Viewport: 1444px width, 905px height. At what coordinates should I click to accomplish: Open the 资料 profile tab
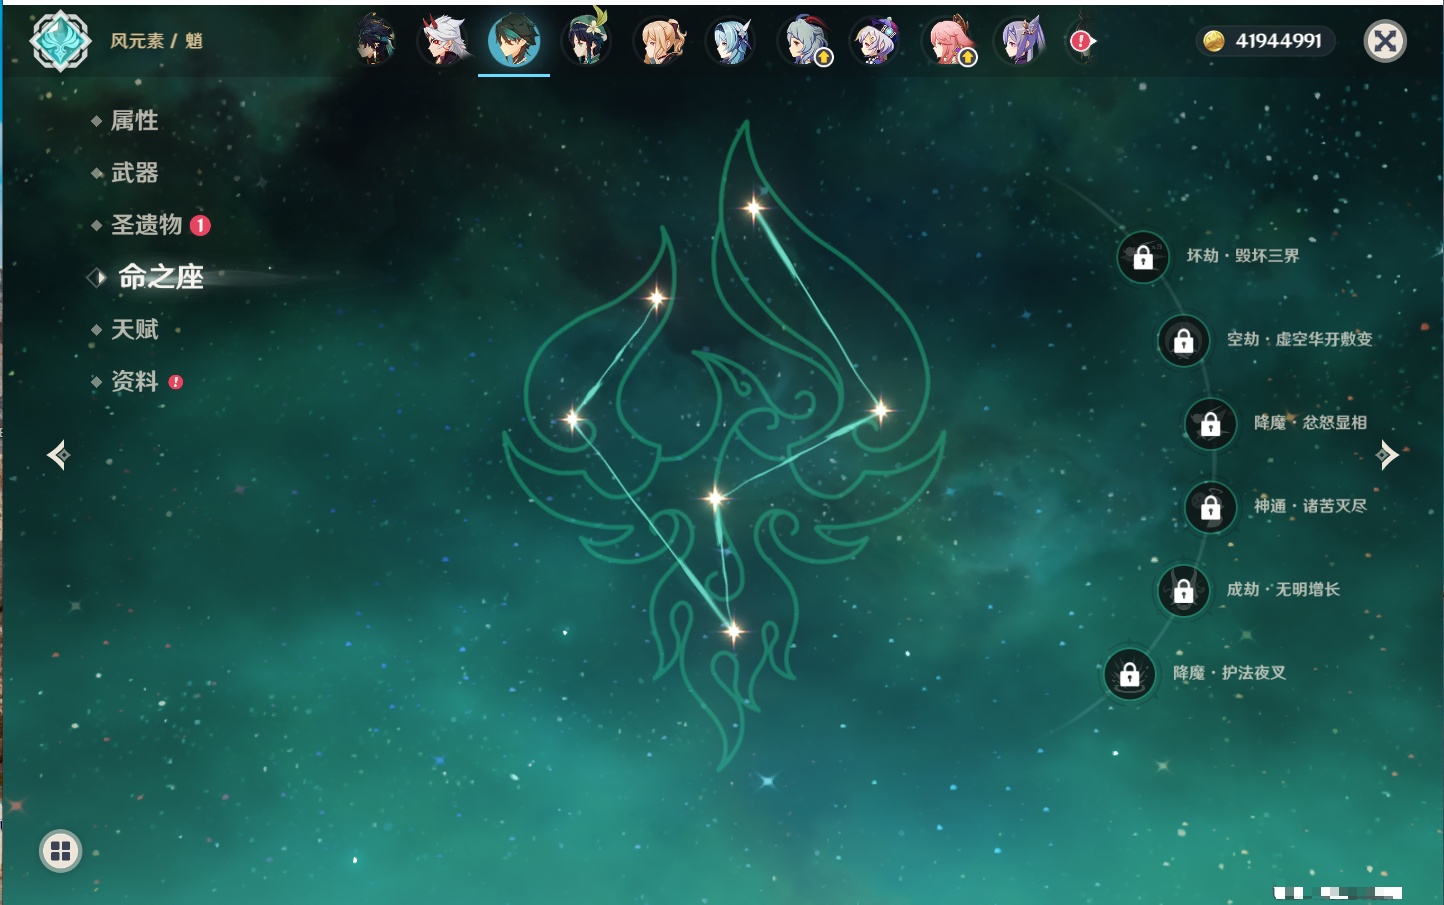[x=134, y=381]
